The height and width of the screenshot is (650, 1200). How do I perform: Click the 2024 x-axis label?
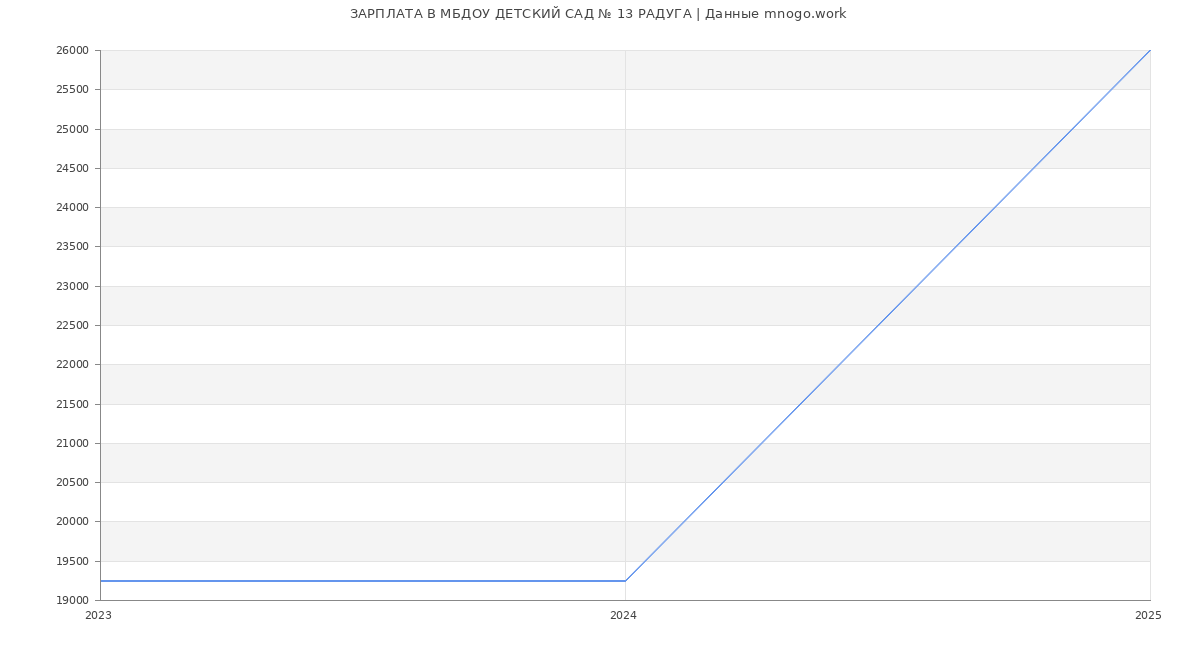coord(623,616)
